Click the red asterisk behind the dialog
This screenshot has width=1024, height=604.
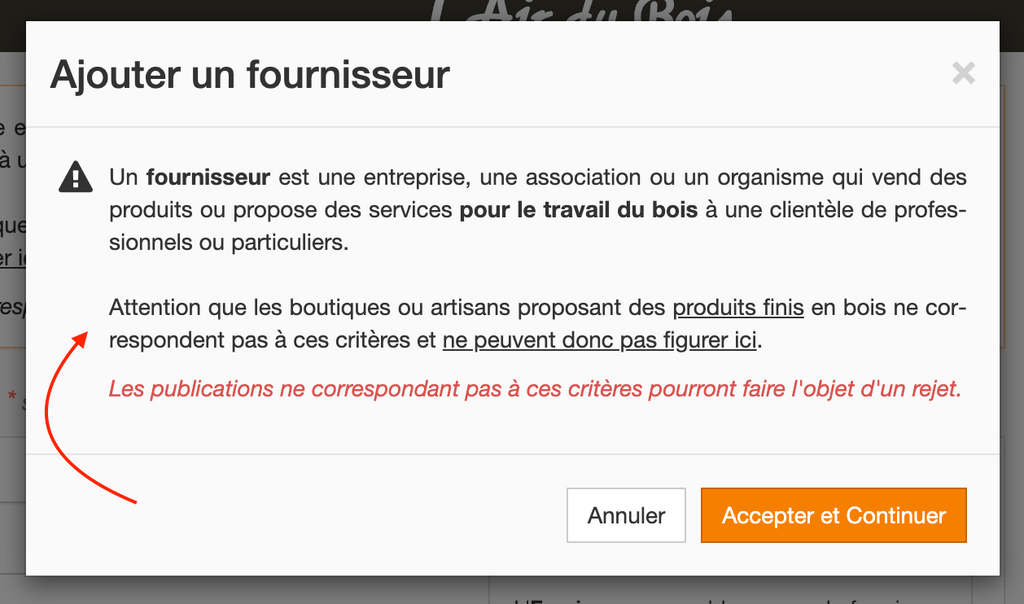point(12,397)
